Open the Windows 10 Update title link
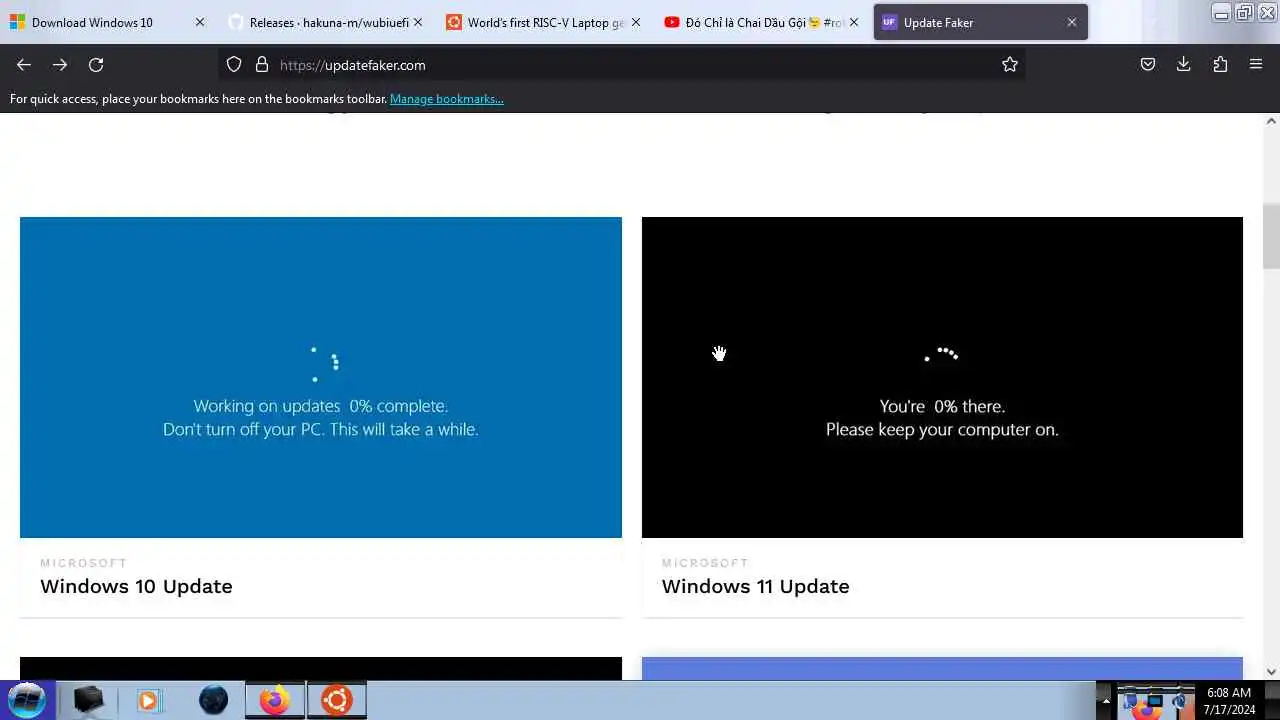The height and width of the screenshot is (720, 1280). pos(136,586)
